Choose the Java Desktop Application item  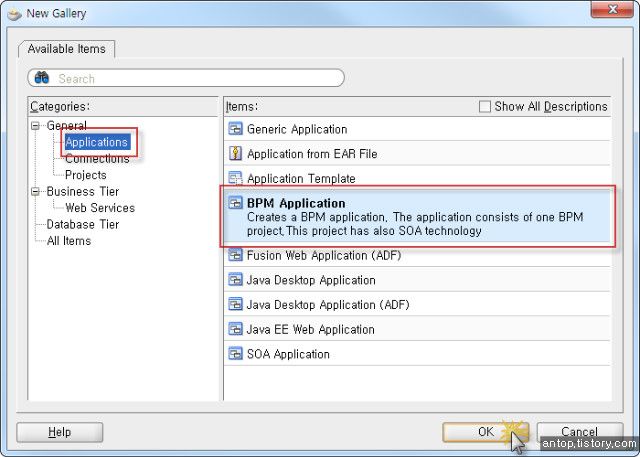418,280
